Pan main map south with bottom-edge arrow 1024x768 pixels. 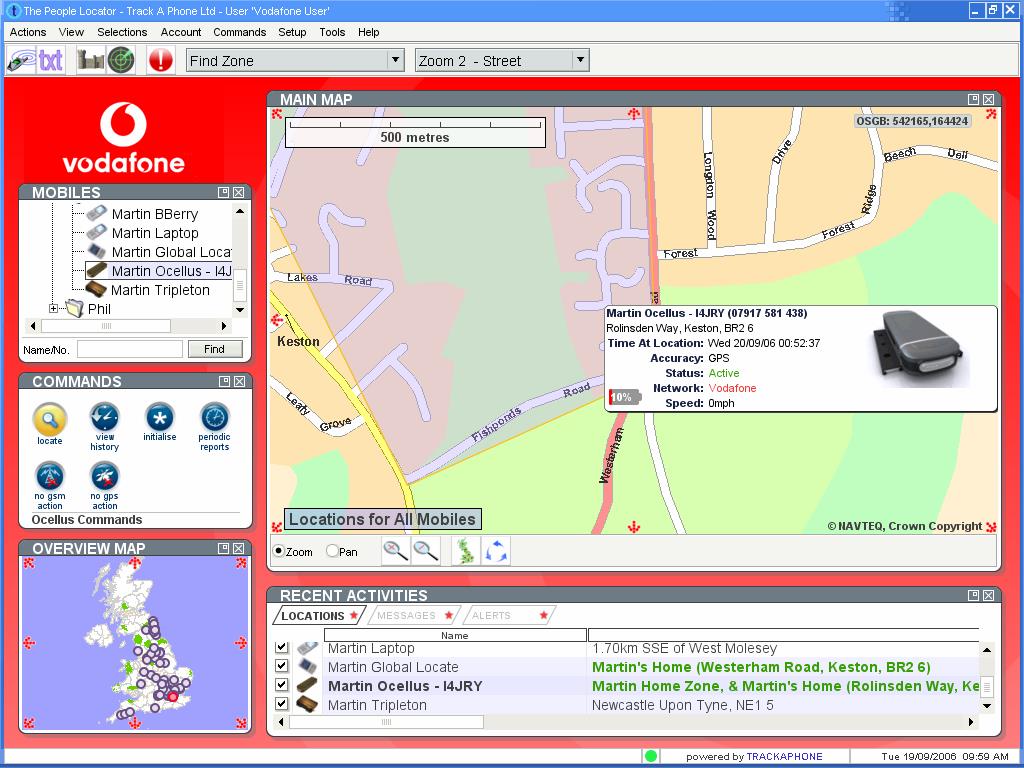click(x=633, y=526)
